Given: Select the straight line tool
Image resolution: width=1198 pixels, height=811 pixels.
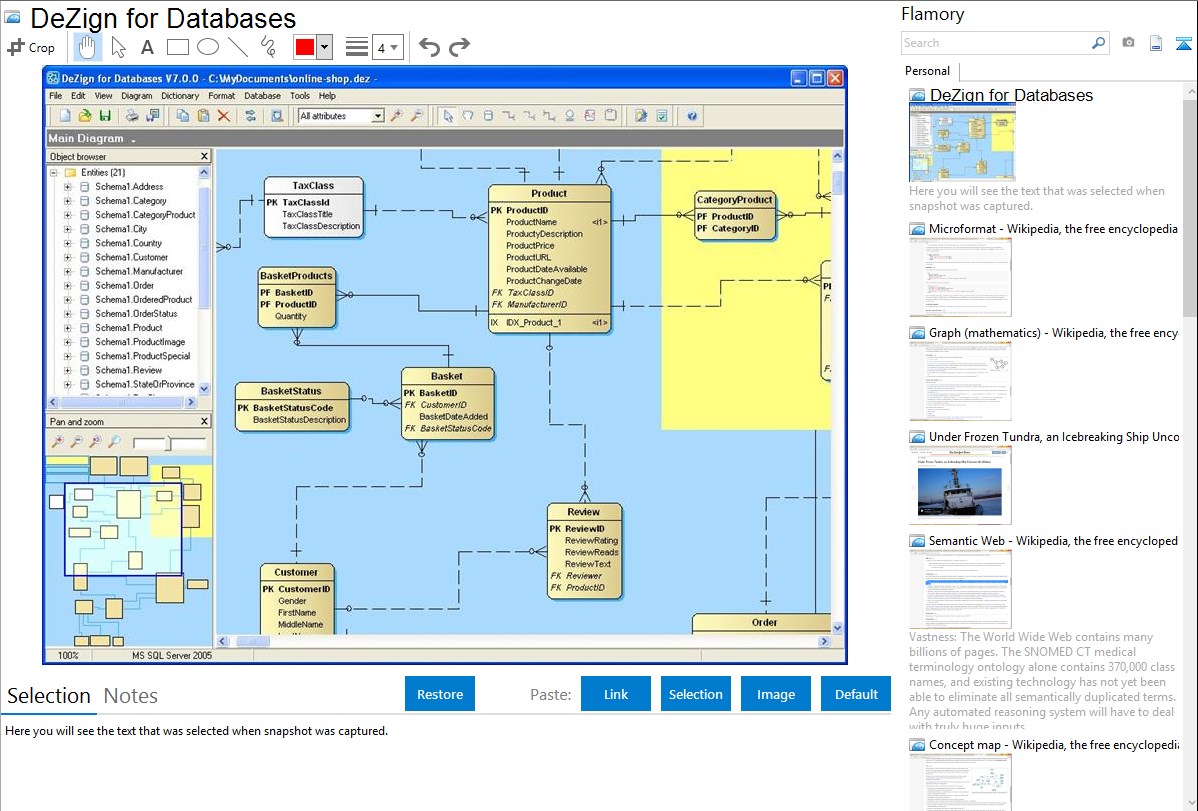Looking at the screenshot, I should pos(238,47).
